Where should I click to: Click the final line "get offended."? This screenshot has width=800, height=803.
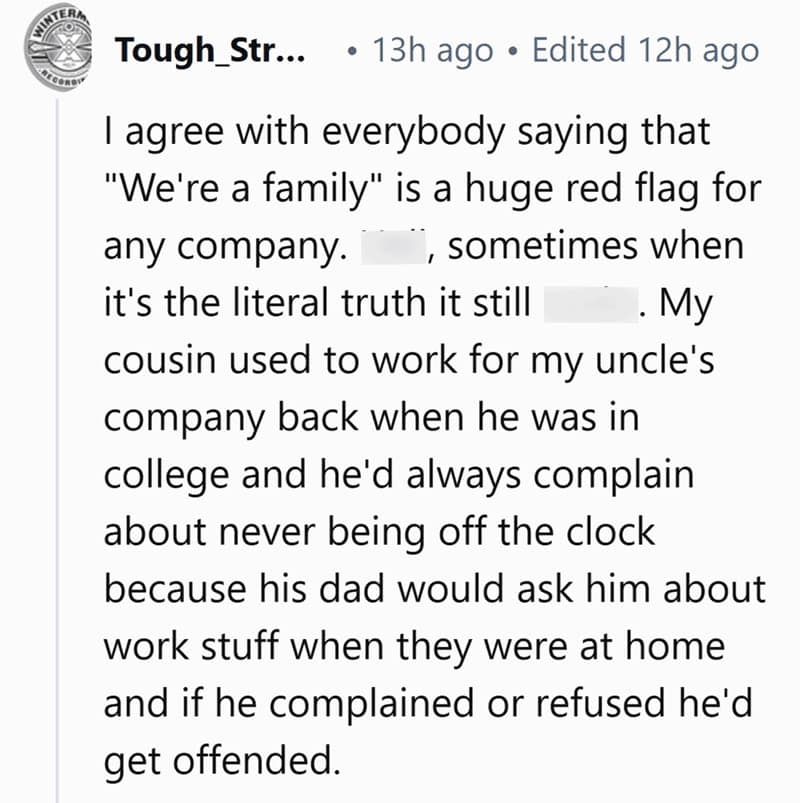click(x=217, y=763)
